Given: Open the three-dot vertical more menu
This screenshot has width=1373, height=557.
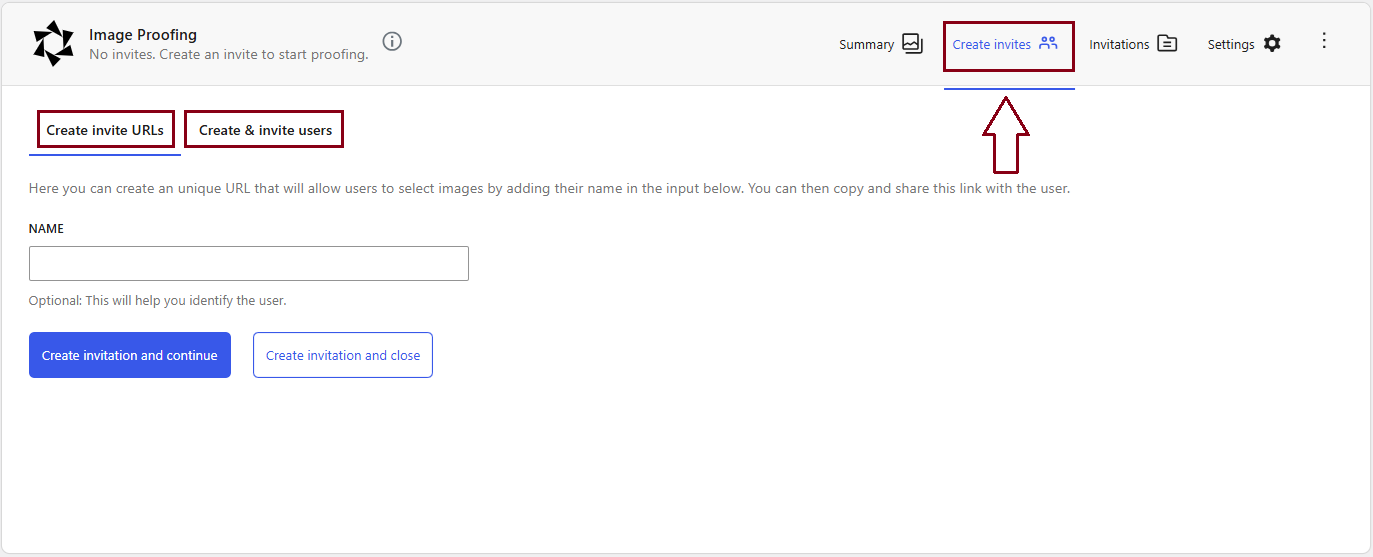Looking at the screenshot, I should coord(1324,40).
